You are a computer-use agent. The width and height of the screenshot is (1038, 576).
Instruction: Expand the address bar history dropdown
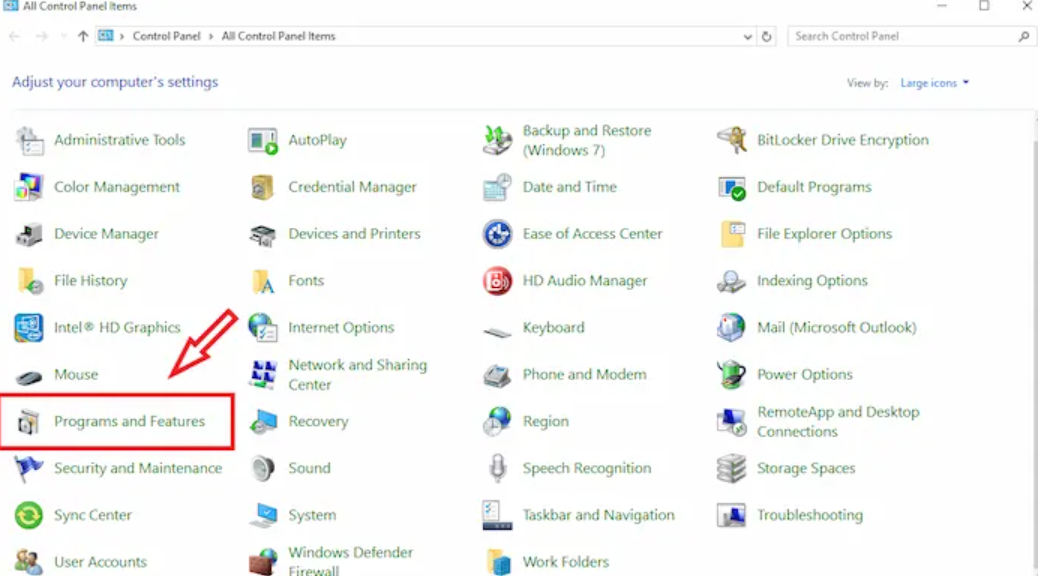[x=747, y=36]
